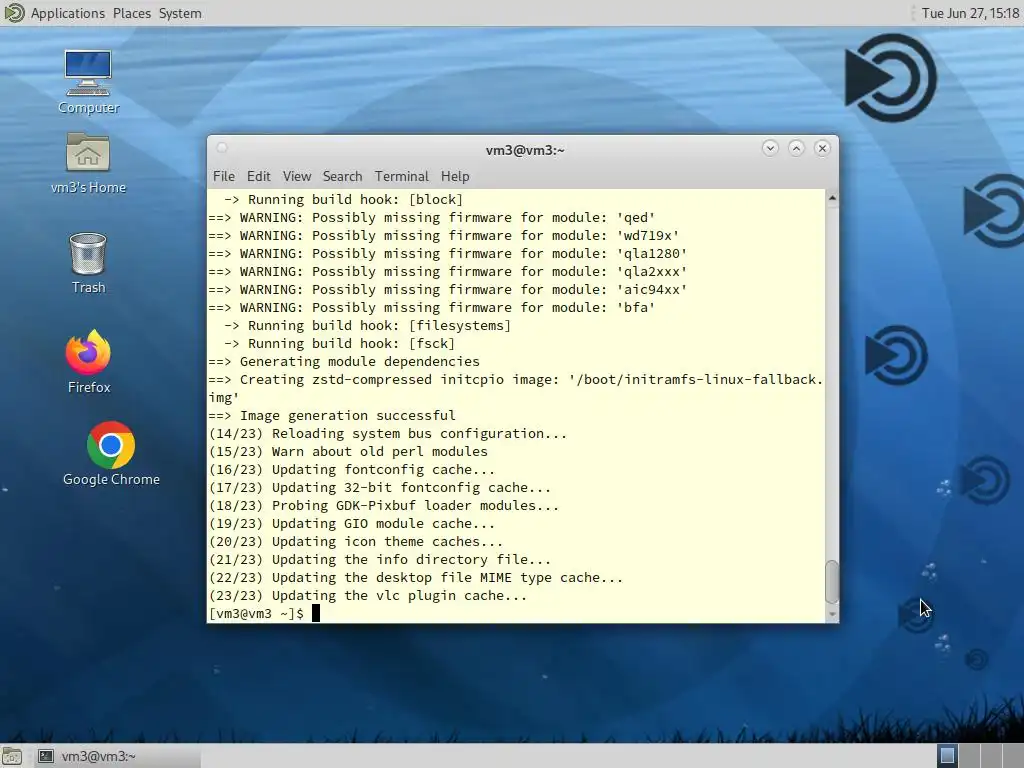This screenshot has height=768, width=1024.
Task: Click the warning line for module 'qla2xxx'
Action: point(447,271)
